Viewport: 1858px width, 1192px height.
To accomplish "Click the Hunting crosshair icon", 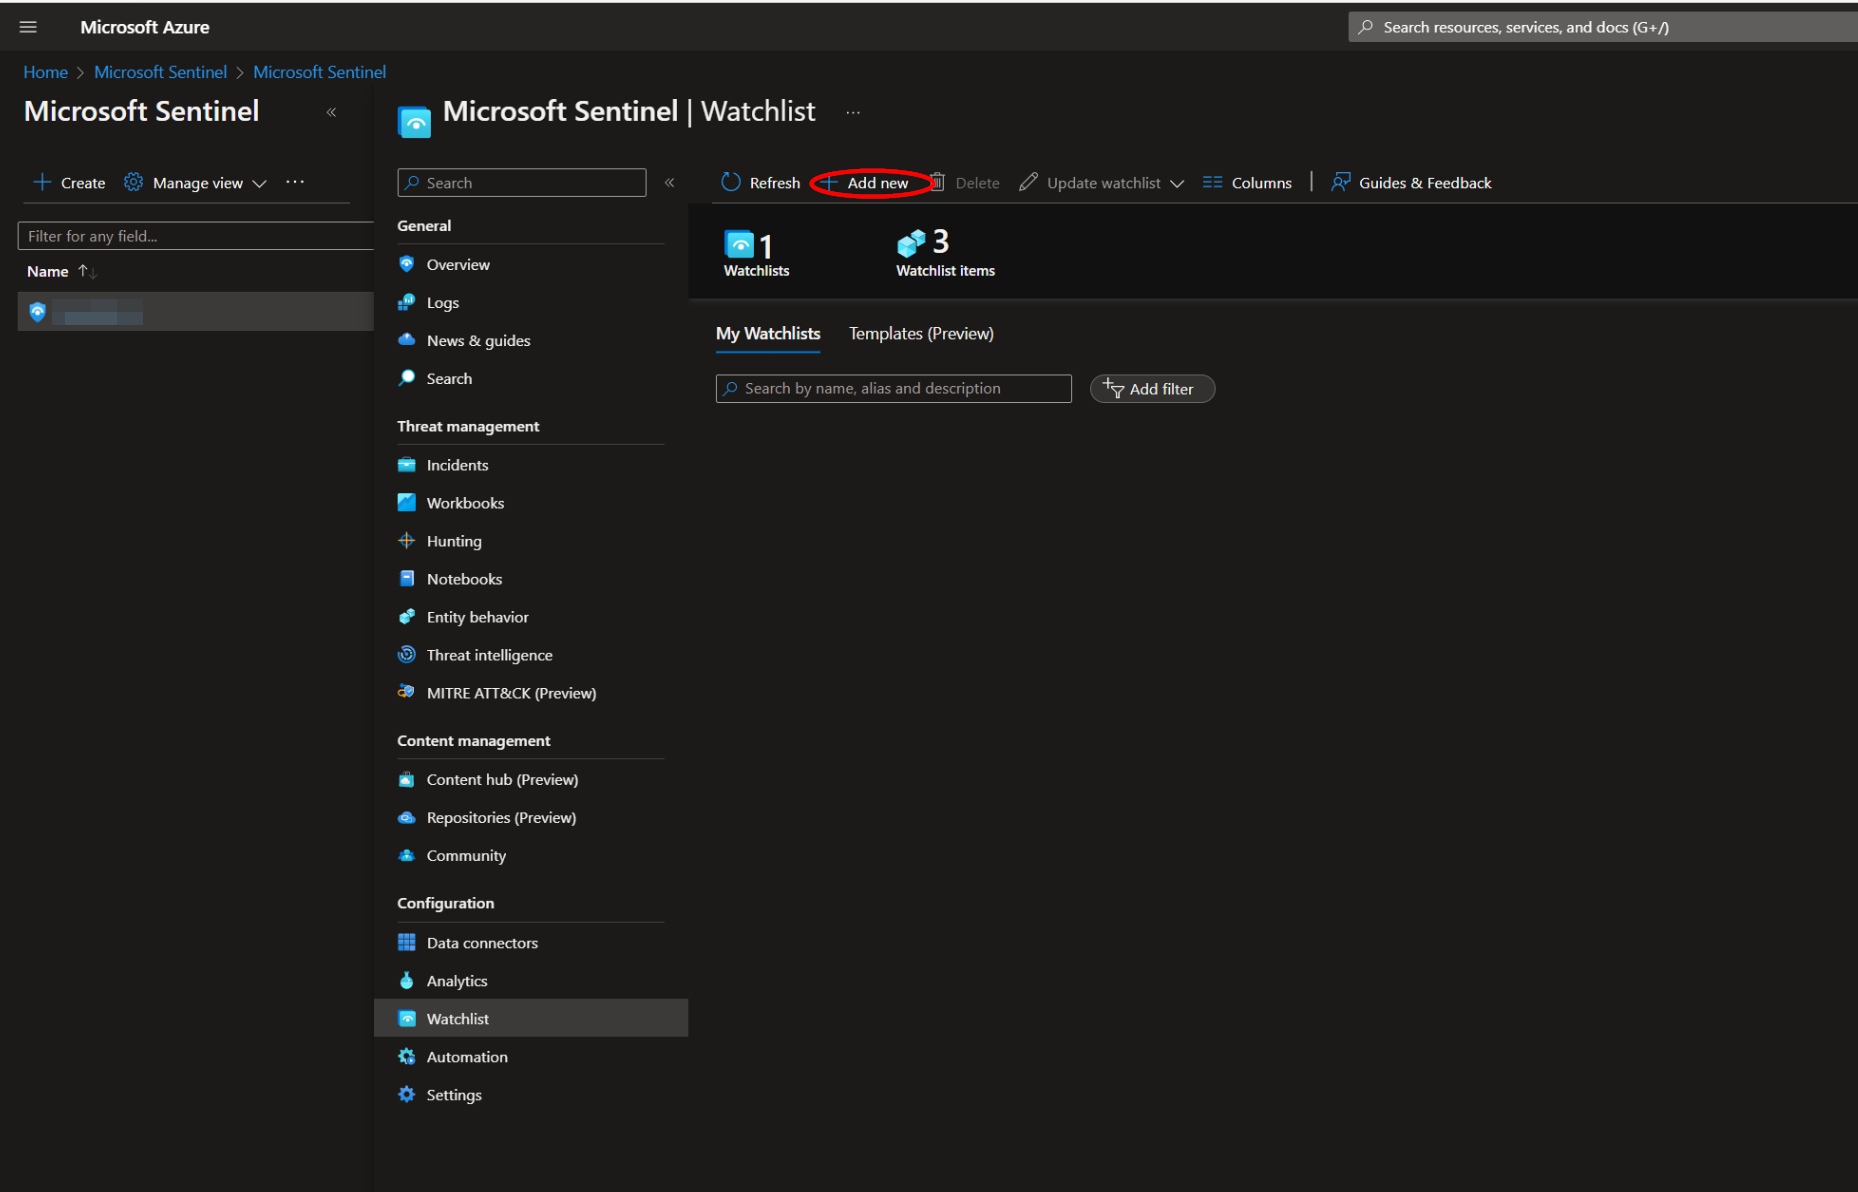I will 406,541.
